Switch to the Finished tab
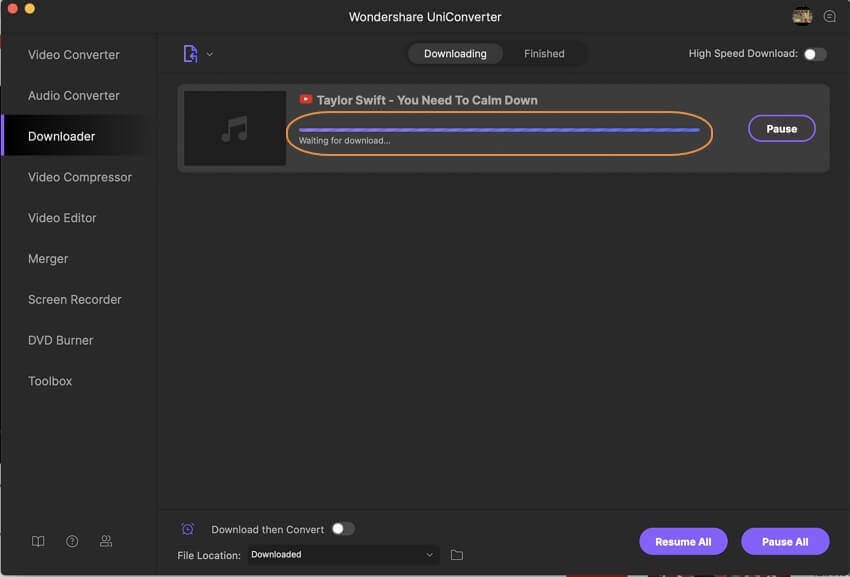The width and height of the screenshot is (850, 577). point(544,54)
